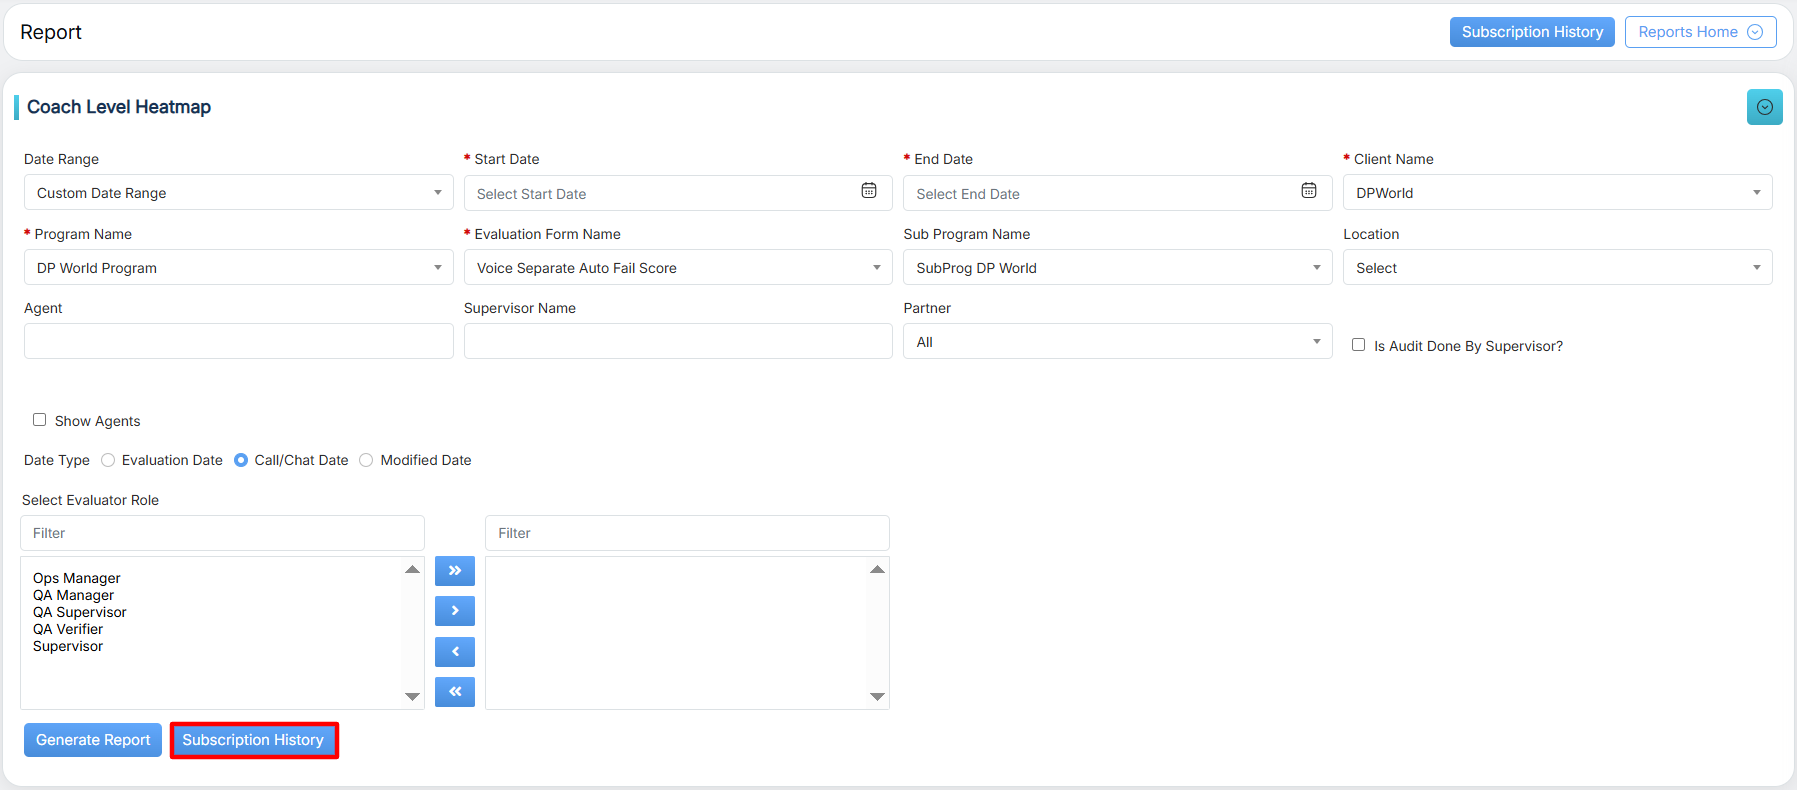Screen dimensions: 1797x790
Task: Expand the Date Range dropdown
Action: [238, 193]
